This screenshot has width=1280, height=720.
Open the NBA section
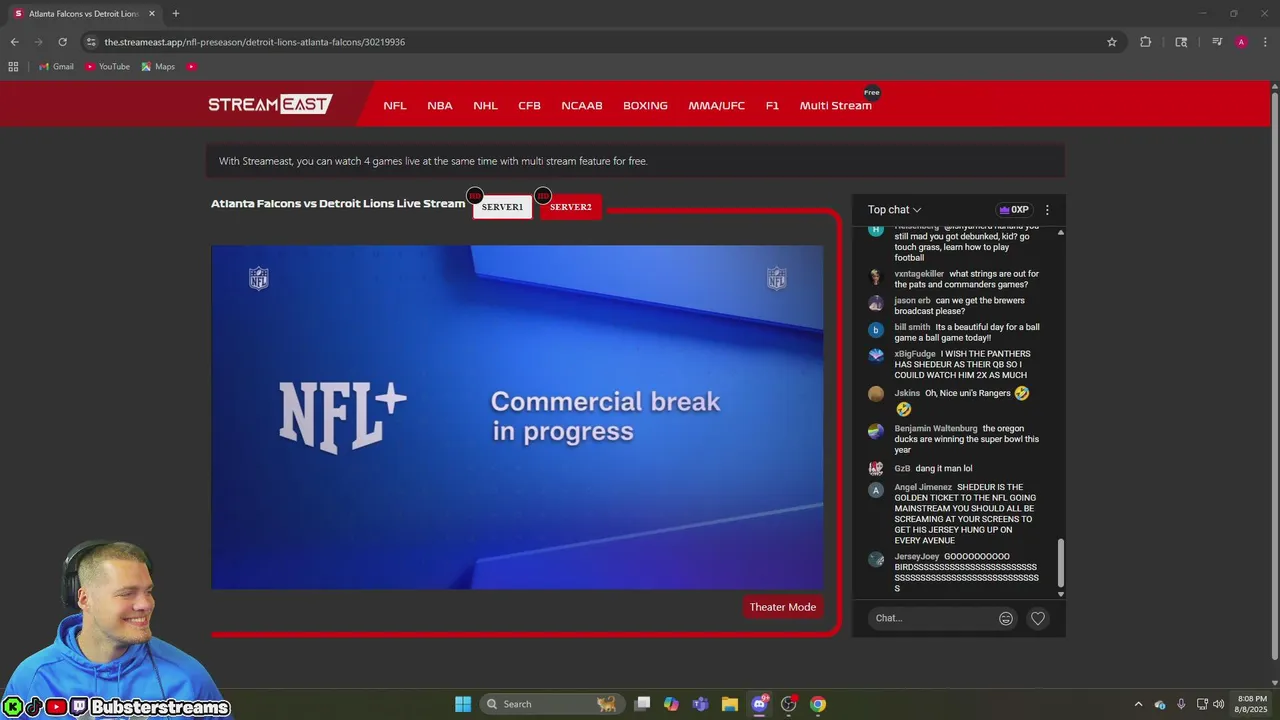440,105
